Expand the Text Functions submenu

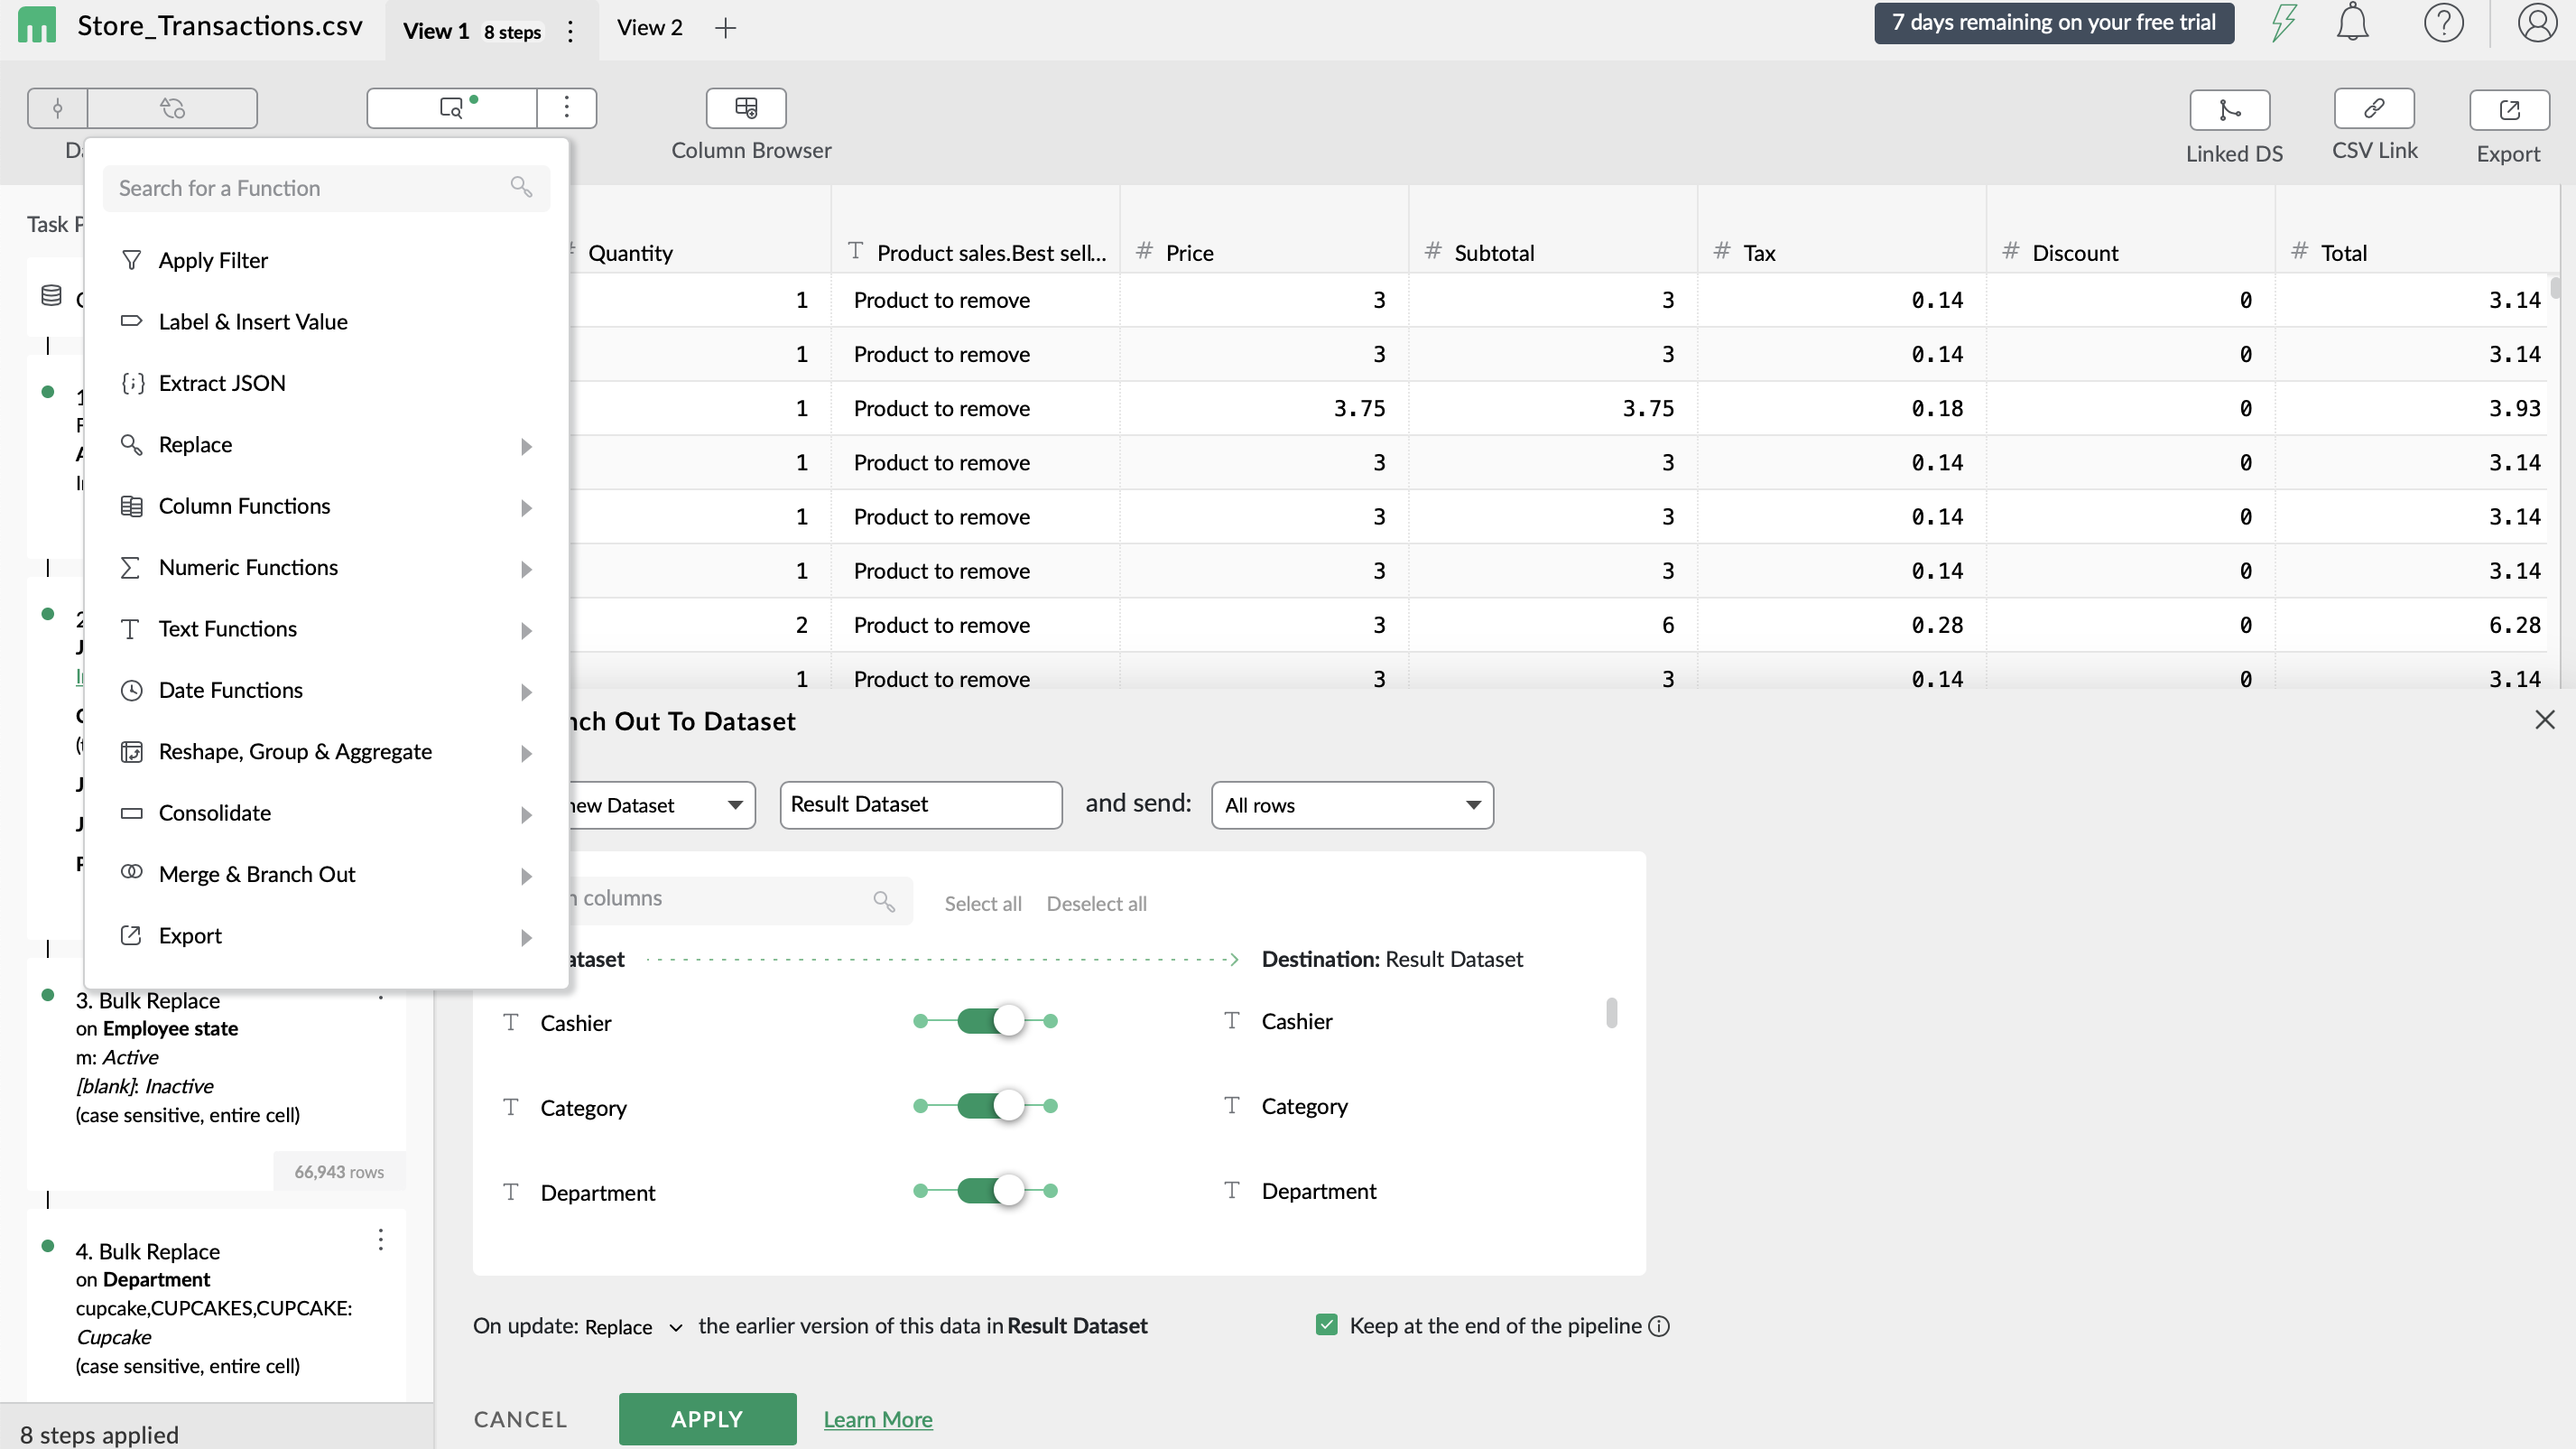pyautogui.click(x=228, y=628)
